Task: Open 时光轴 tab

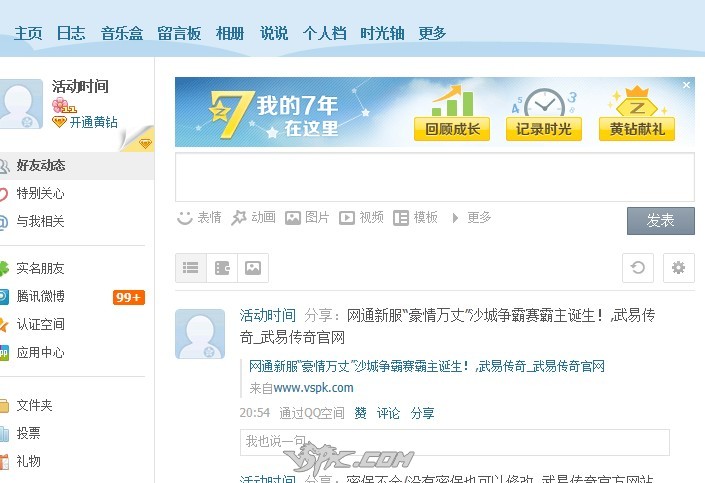Action: coord(382,33)
